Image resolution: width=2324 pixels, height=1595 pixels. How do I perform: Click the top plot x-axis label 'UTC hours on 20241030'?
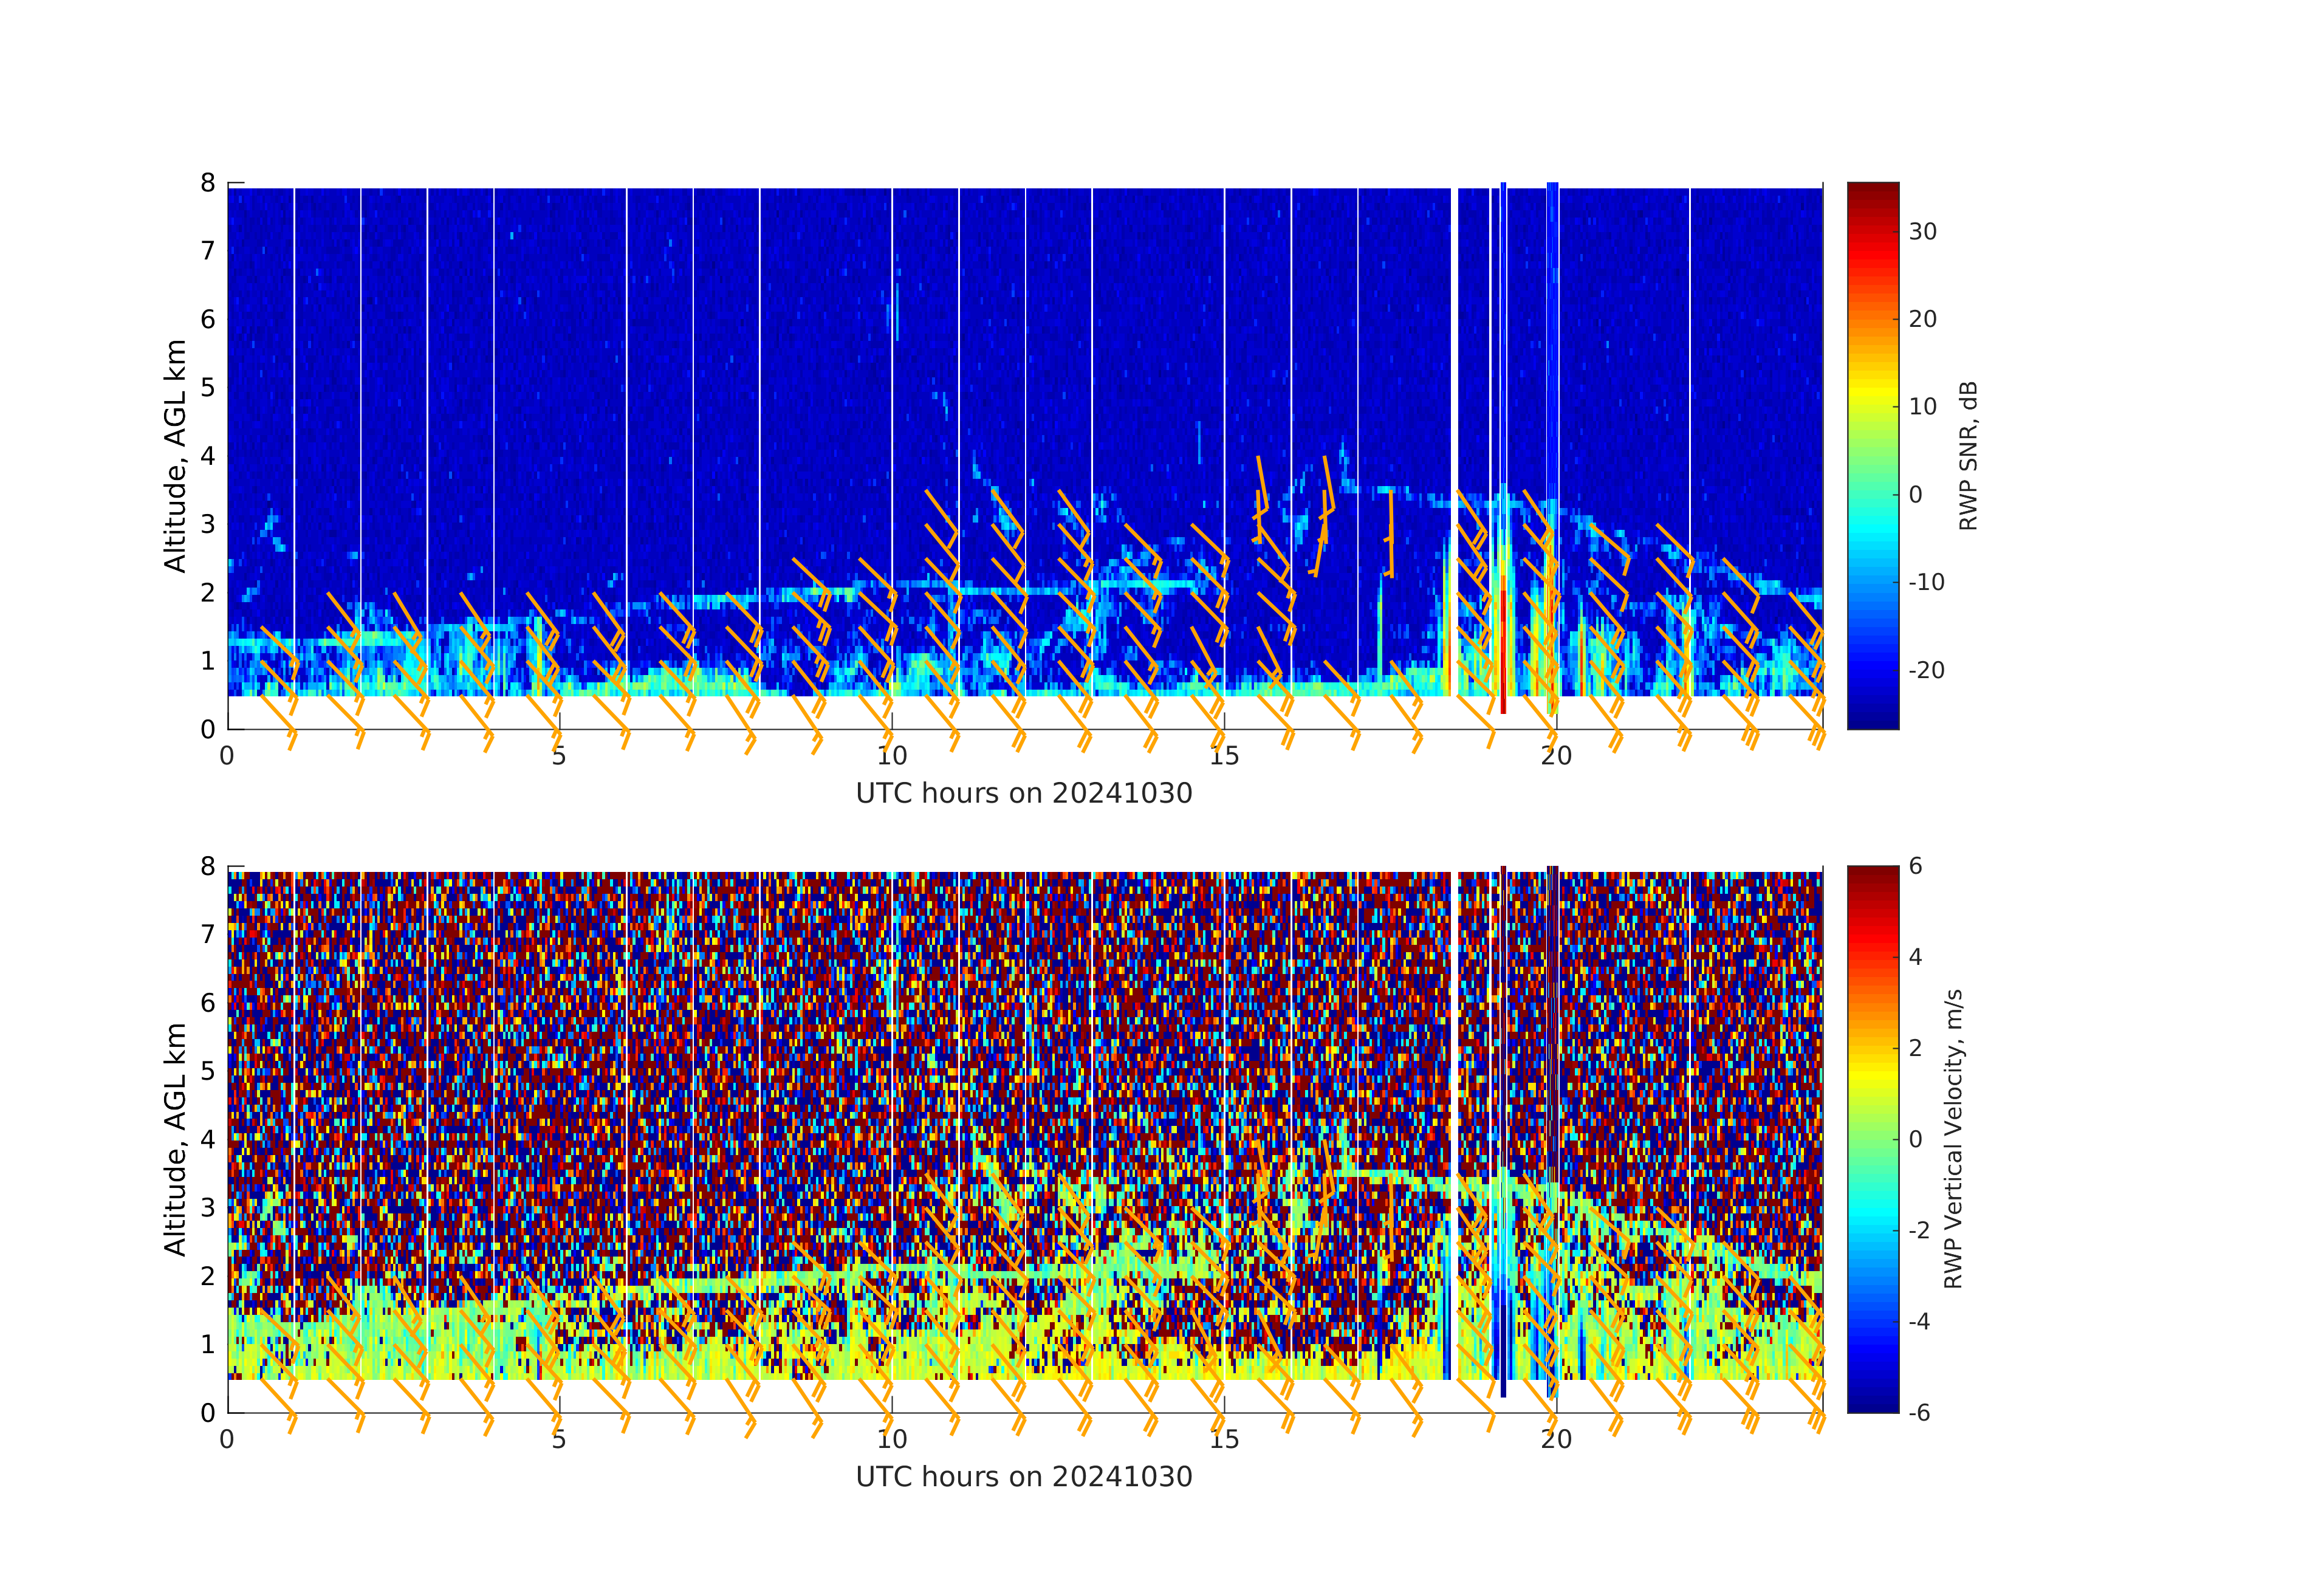tap(1024, 793)
